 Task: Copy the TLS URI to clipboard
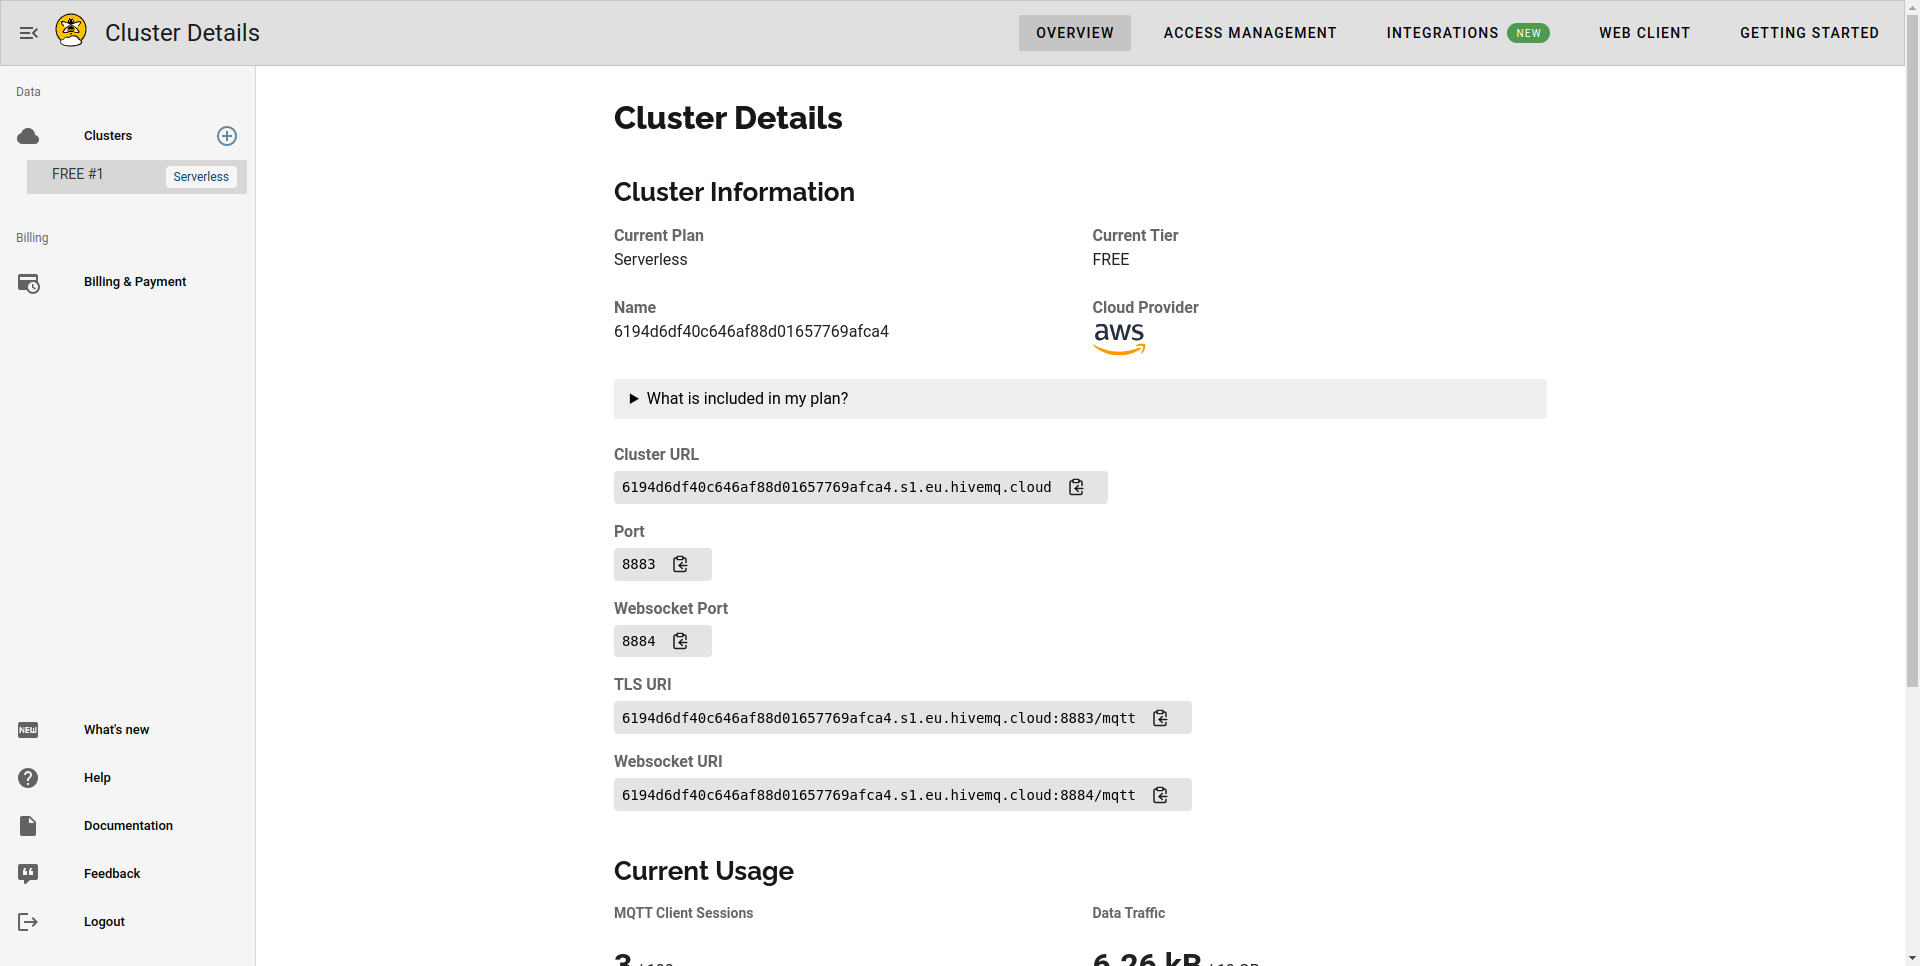click(x=1160, y=718)
